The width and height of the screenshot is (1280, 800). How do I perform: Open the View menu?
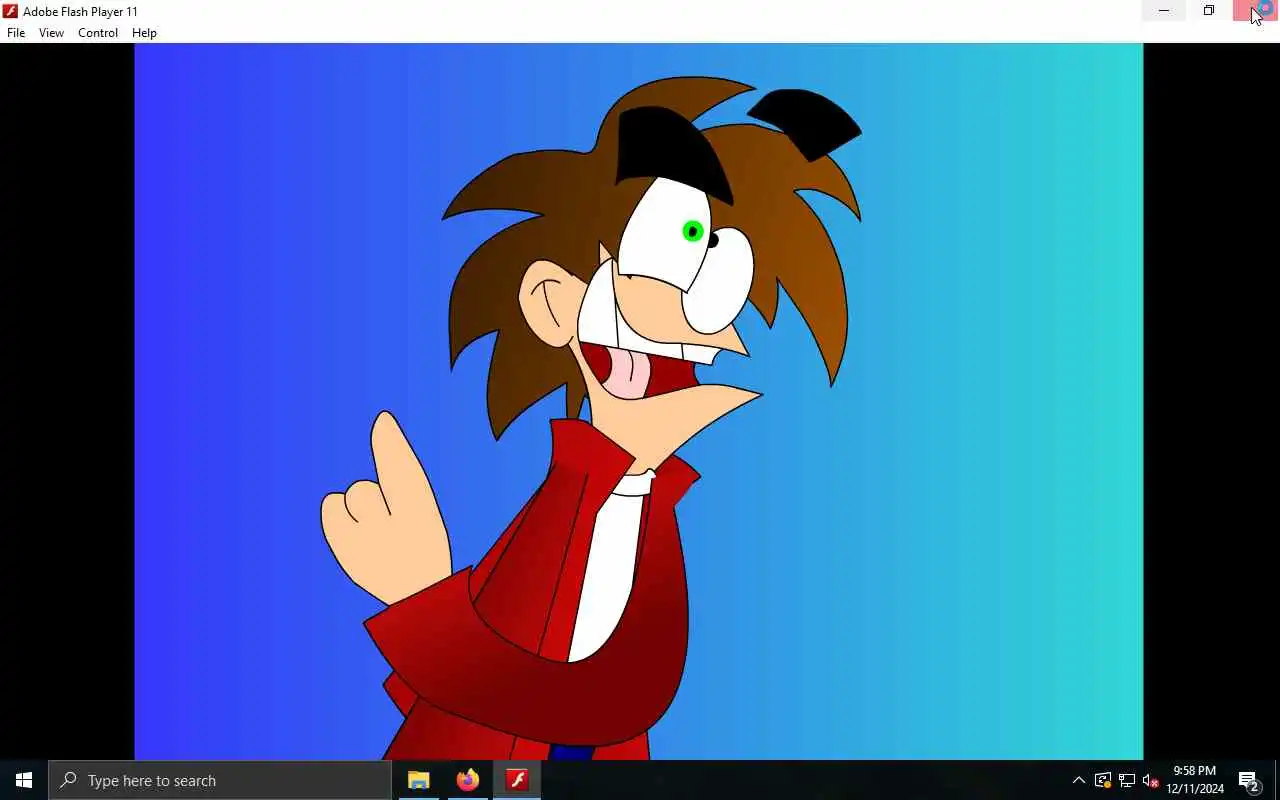(x=51, y=33)
